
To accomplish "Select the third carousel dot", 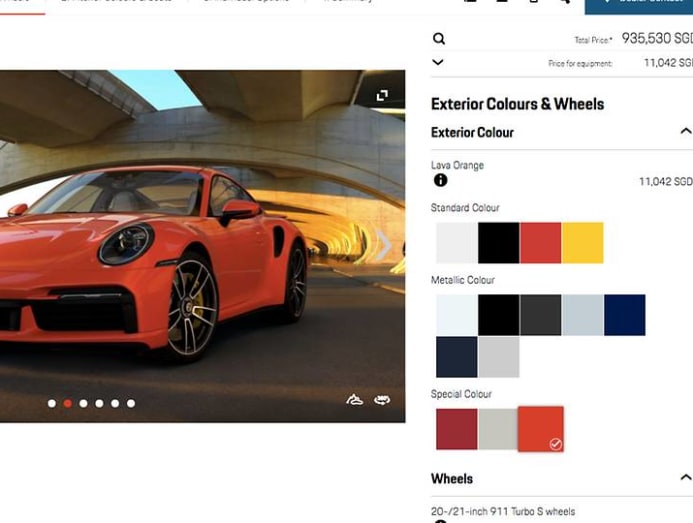I will (x=83, y=404).
